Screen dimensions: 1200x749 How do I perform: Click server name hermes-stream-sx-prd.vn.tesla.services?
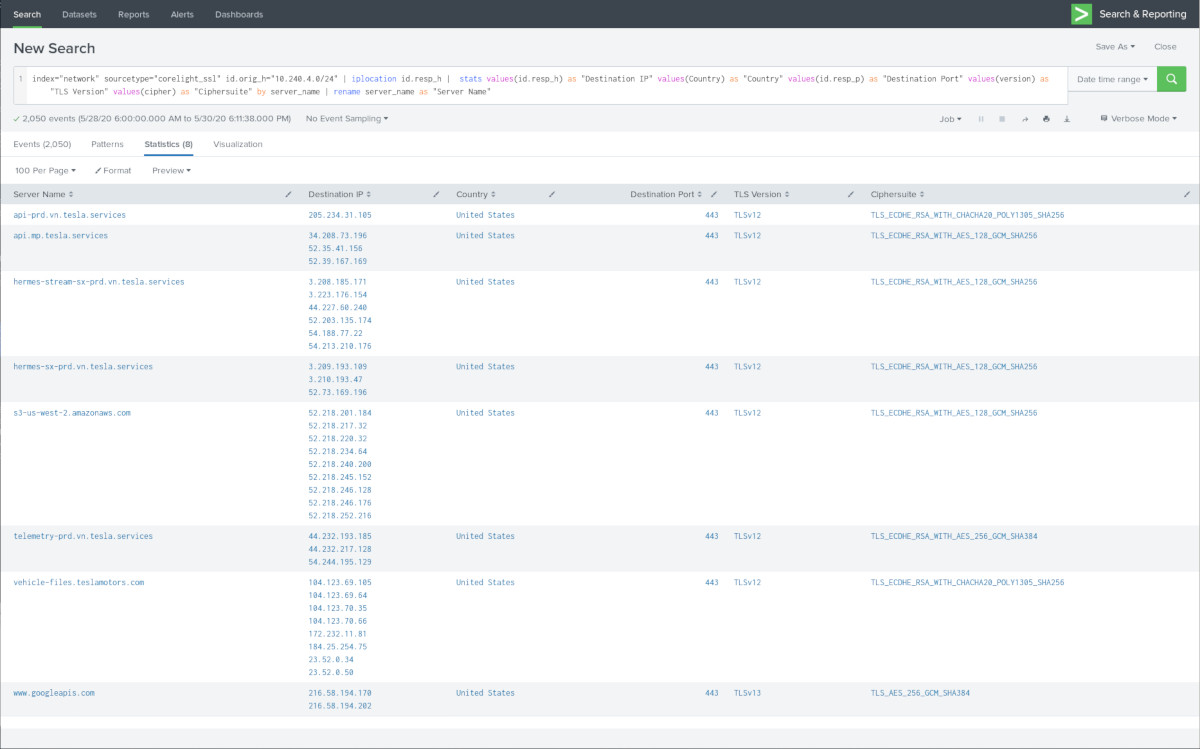coord(99,282)
